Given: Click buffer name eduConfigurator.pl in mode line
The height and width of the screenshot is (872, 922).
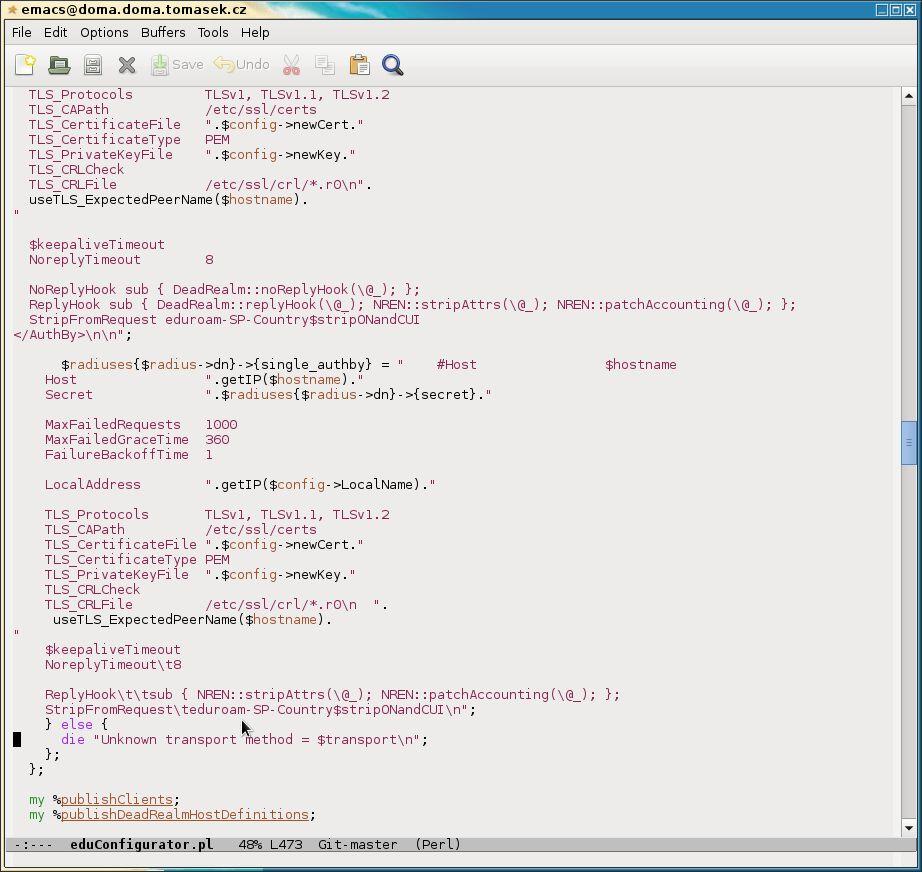Looking at the screenshot, I should tap(141, 844).
